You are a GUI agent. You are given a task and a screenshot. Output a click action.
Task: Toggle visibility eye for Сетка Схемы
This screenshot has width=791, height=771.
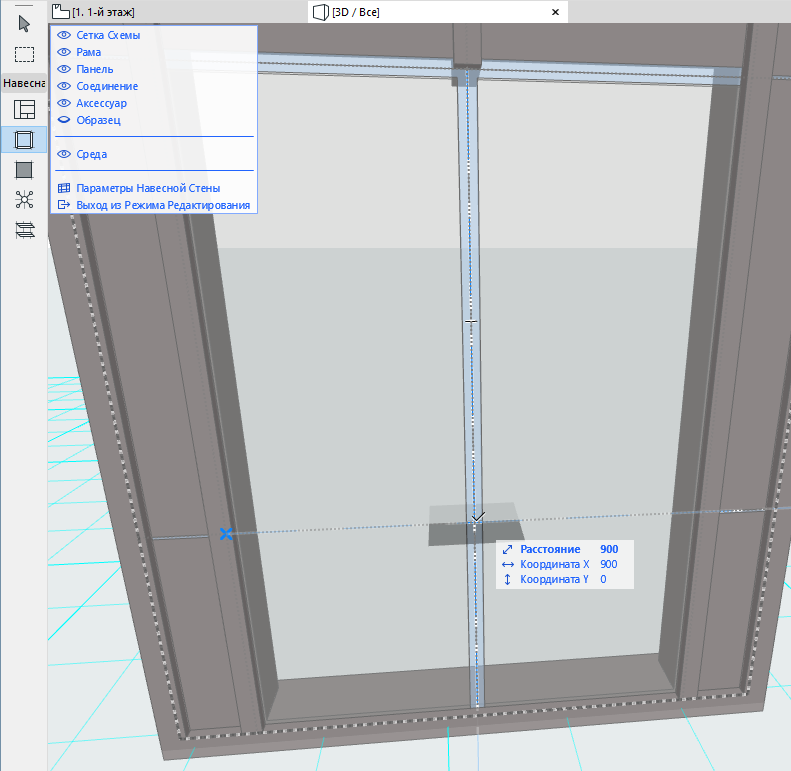click(x=64, y=35)
